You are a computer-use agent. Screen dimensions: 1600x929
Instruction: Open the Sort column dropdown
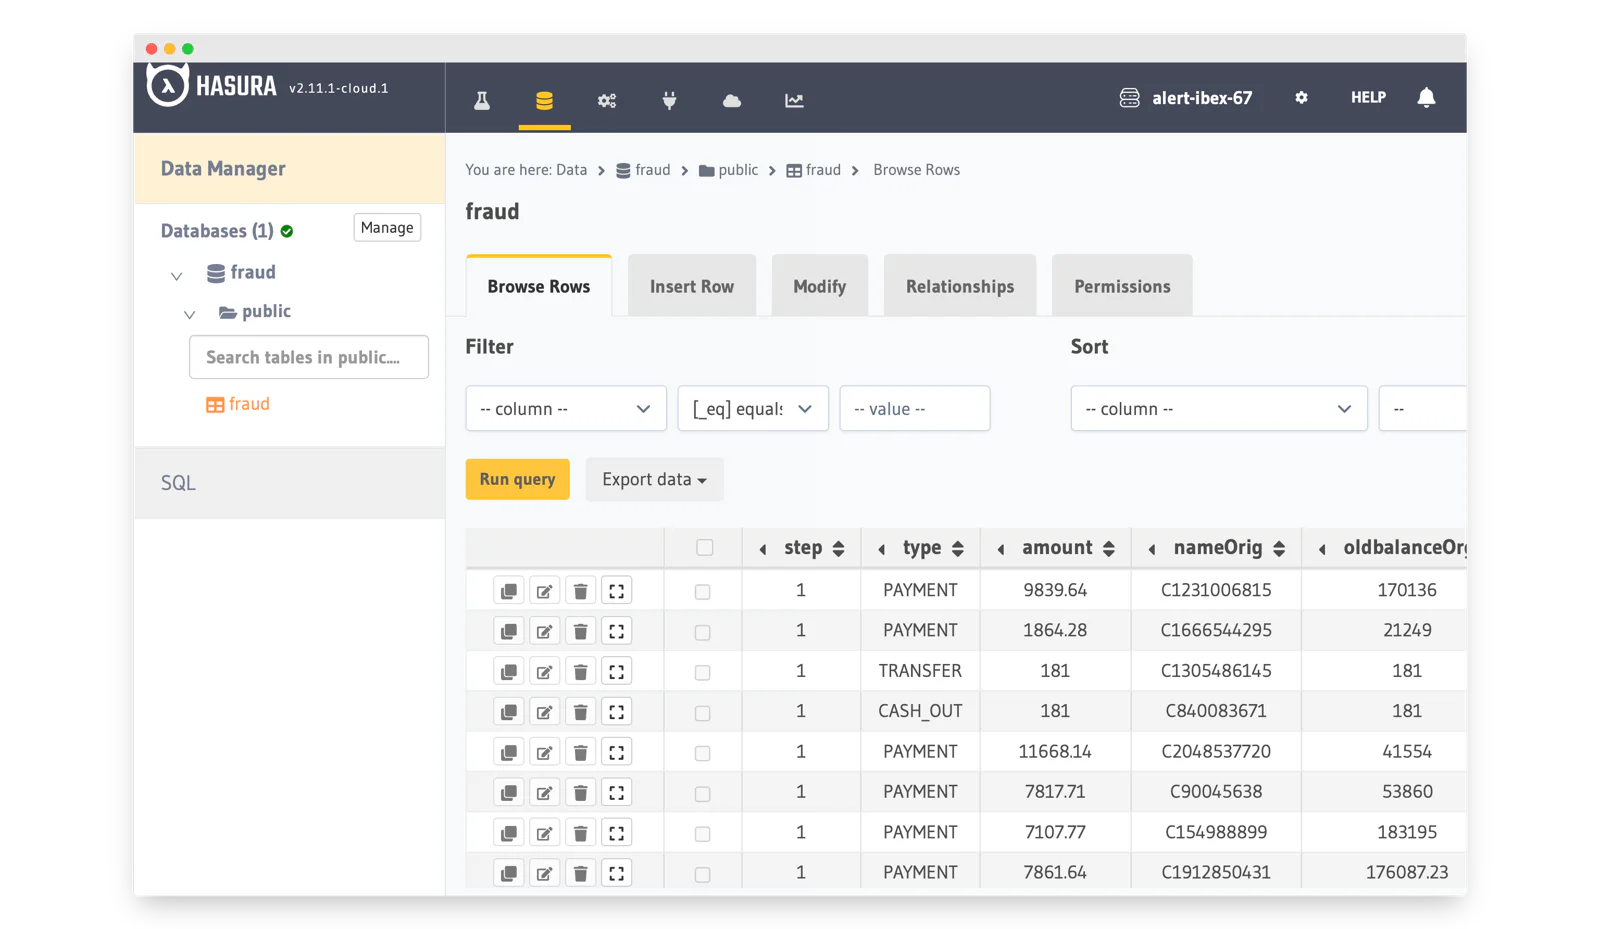pos(1219,408)
